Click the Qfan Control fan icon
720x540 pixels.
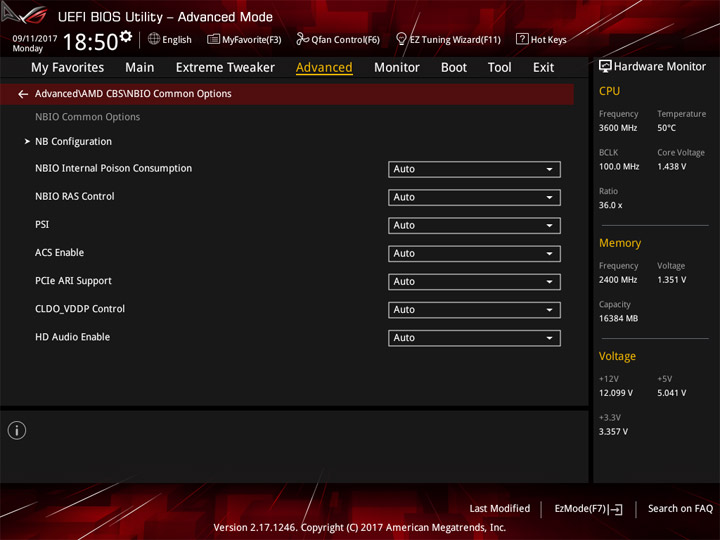tap(302, 39)
